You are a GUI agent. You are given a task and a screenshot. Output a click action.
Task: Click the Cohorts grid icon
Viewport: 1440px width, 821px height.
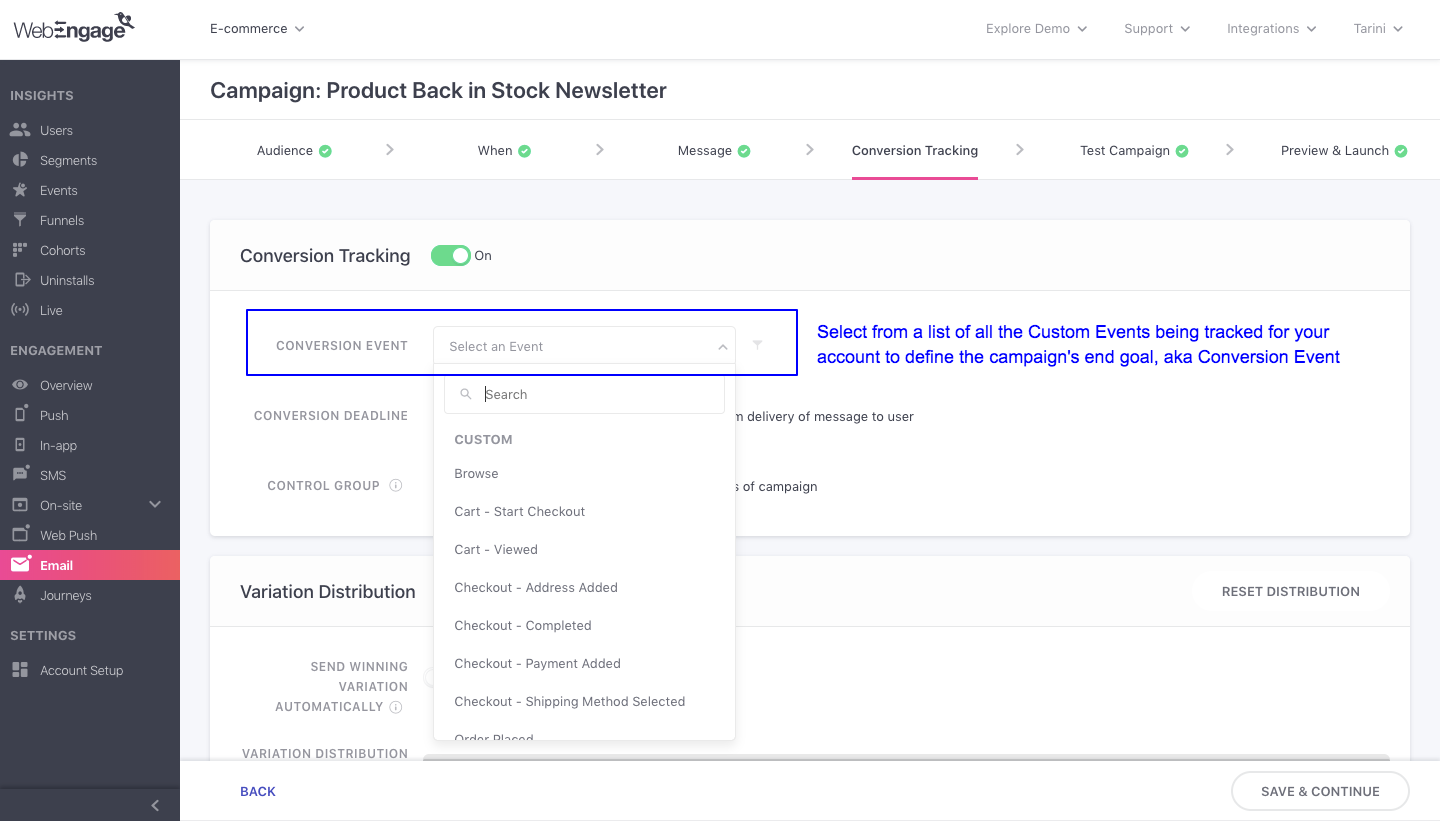(x=20, y=250)
